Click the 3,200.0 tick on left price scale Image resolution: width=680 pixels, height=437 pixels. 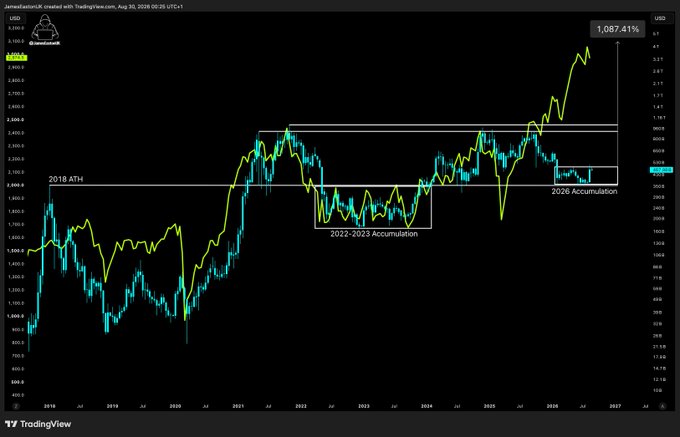click(x=17, y=28)
